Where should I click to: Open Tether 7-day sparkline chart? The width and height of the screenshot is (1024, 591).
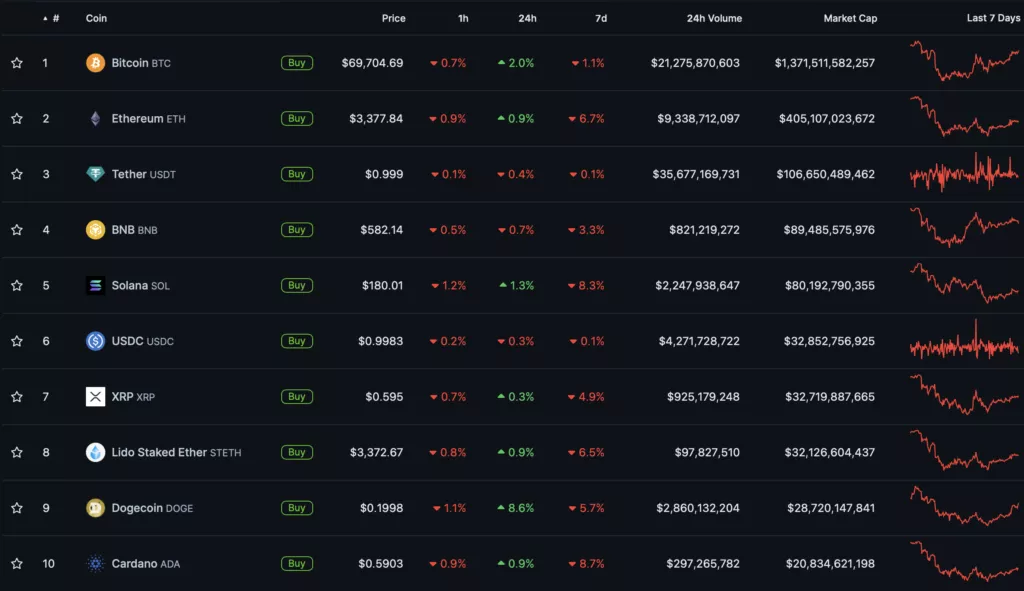pos(965,172)
